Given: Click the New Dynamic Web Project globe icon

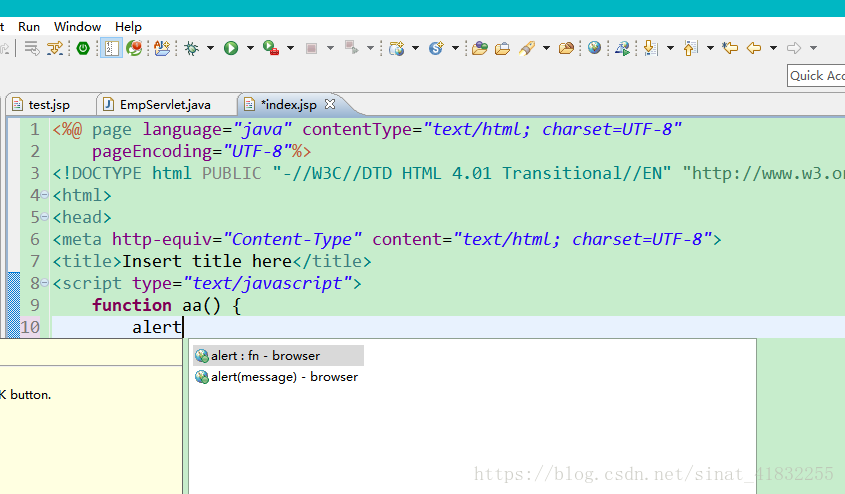Looking at the screenshot, I should (x=397, y=48).
